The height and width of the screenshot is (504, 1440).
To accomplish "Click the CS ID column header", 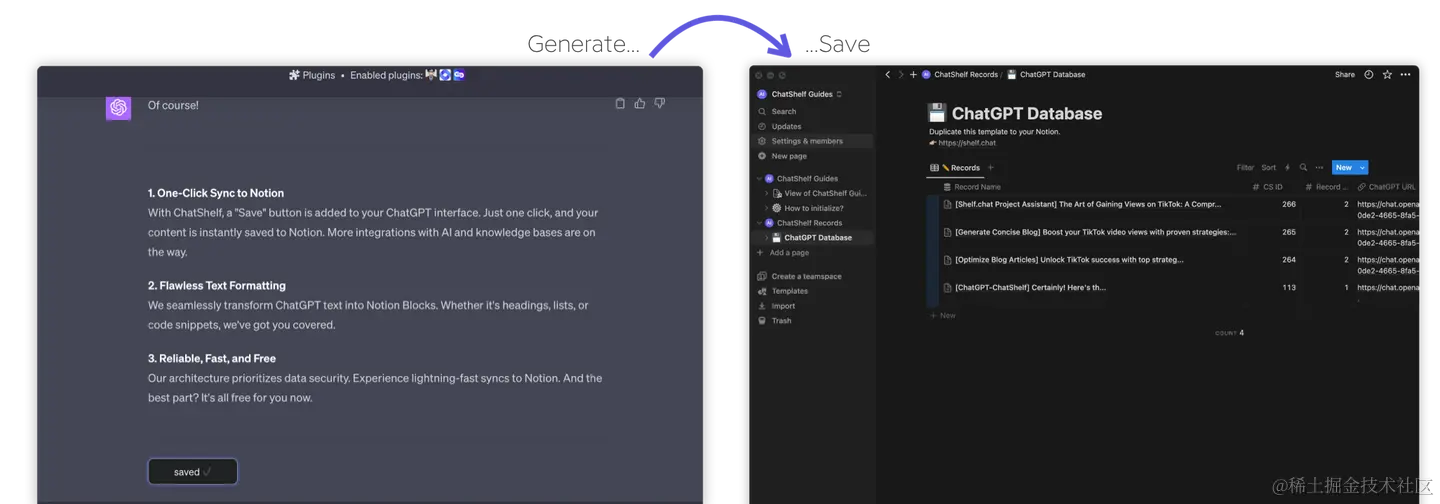I will tap(1267, 187).
